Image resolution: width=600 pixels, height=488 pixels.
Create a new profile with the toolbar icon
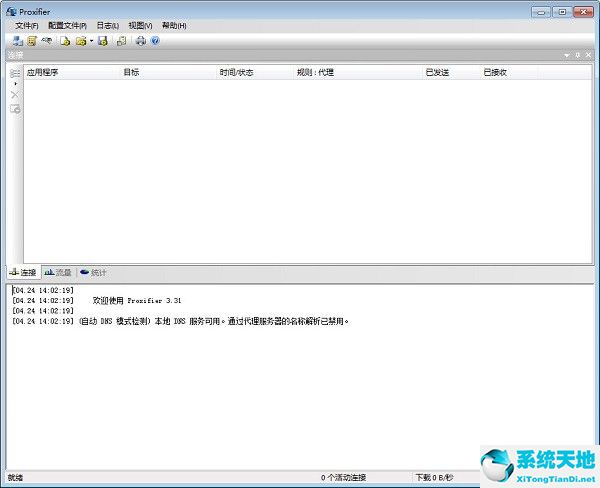(65, 41)
